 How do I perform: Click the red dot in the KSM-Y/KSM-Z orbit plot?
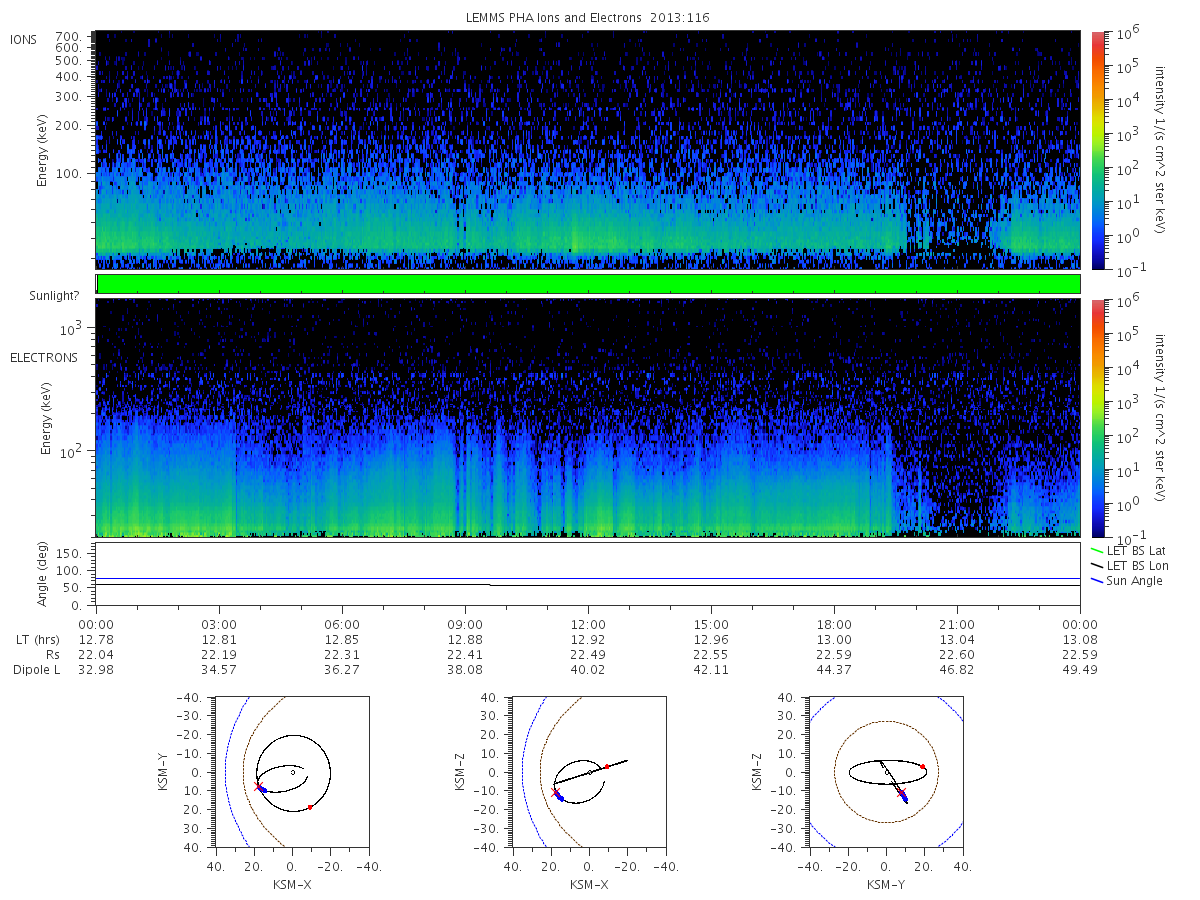point(922,767)
